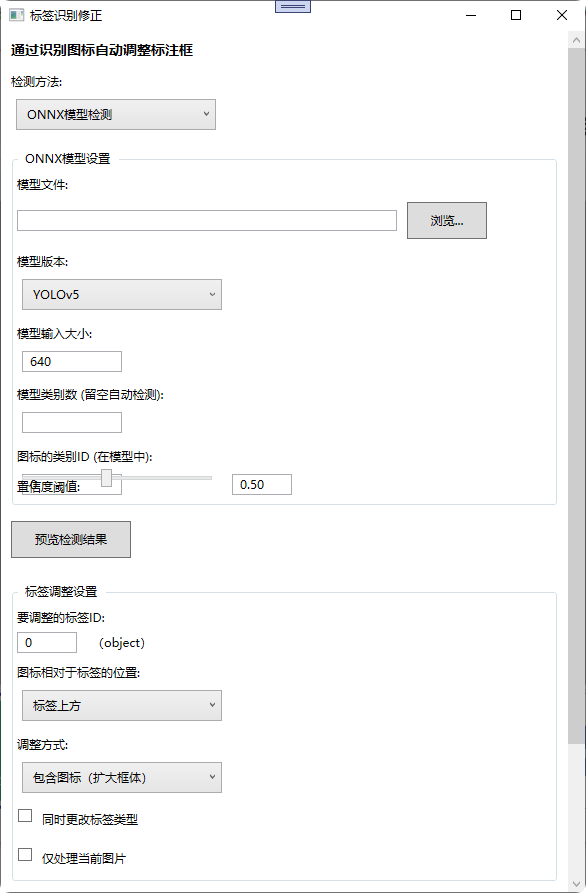
Task: Click the maximize window icon
Action: click(515, 15)
